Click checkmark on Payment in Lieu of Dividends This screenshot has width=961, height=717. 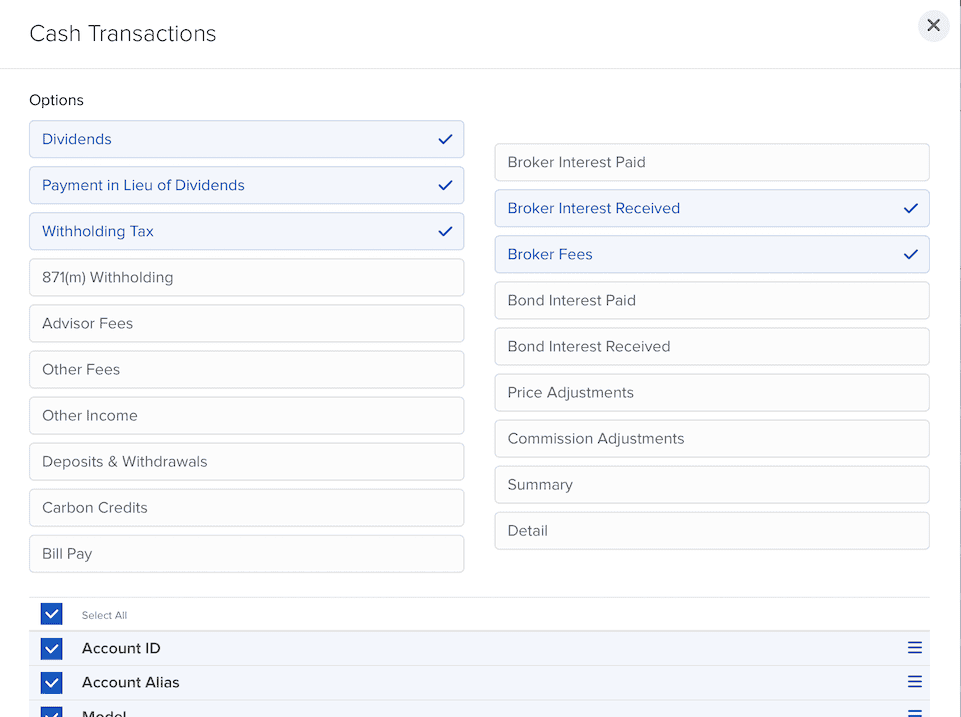click(445, 185)
